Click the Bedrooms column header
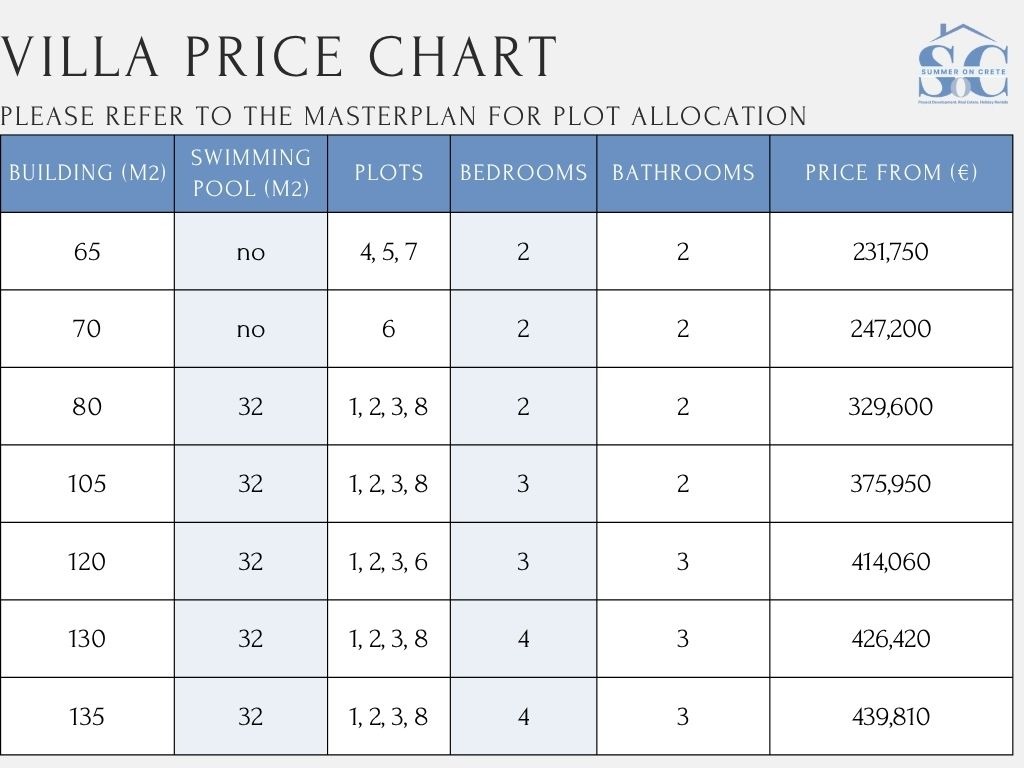The image size is (1024, 768). coord(523,172)
